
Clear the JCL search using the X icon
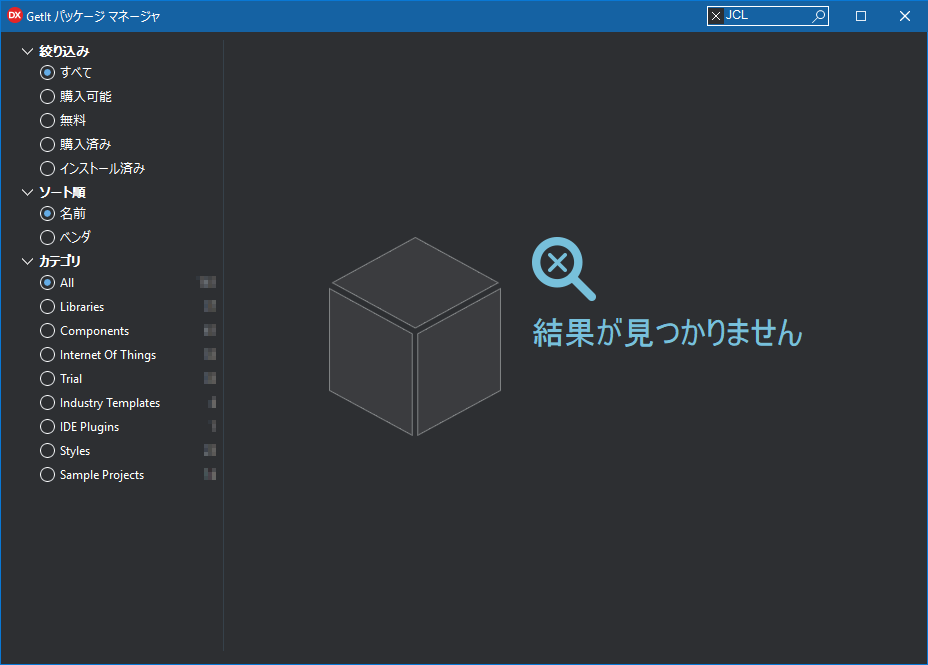pyautogui.click(x=716, y=15)
